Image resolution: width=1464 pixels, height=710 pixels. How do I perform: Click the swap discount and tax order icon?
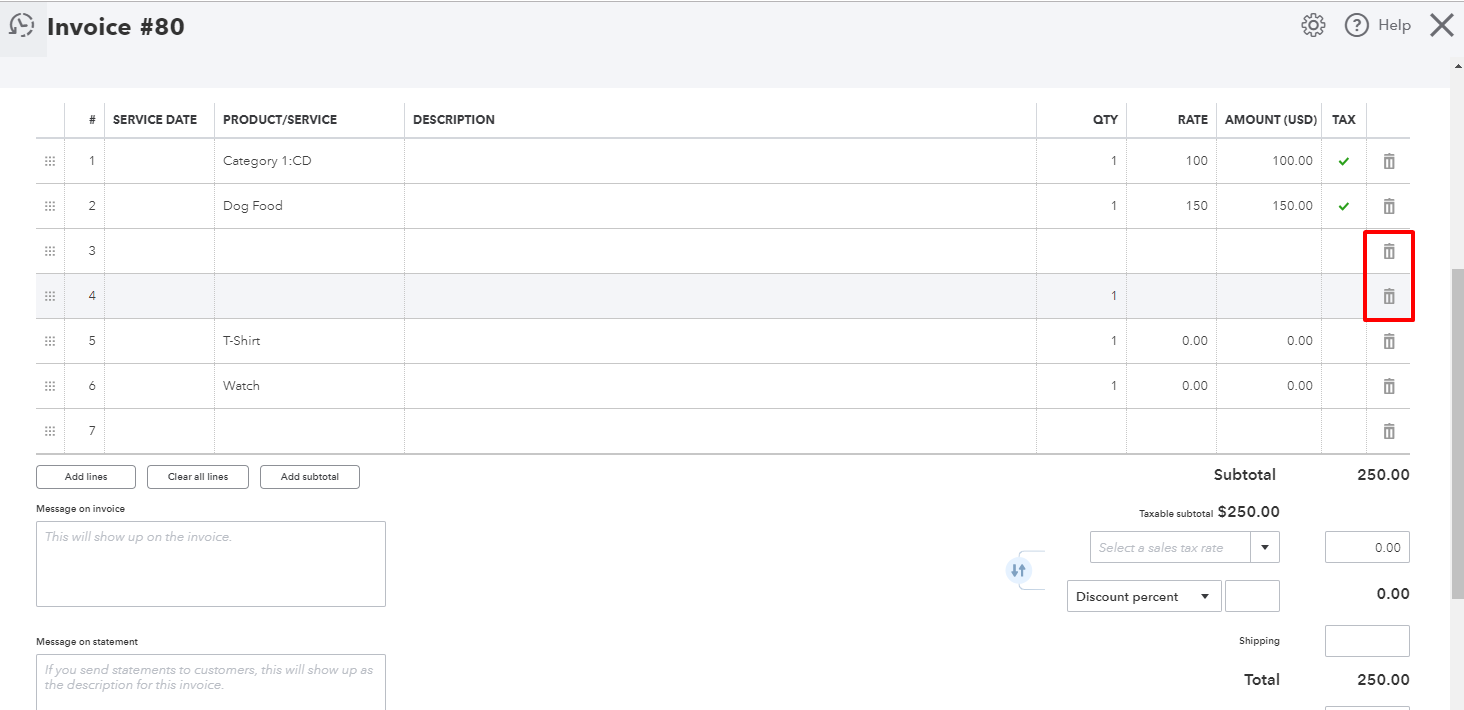pyautogui.click(x=1018, y=571)
